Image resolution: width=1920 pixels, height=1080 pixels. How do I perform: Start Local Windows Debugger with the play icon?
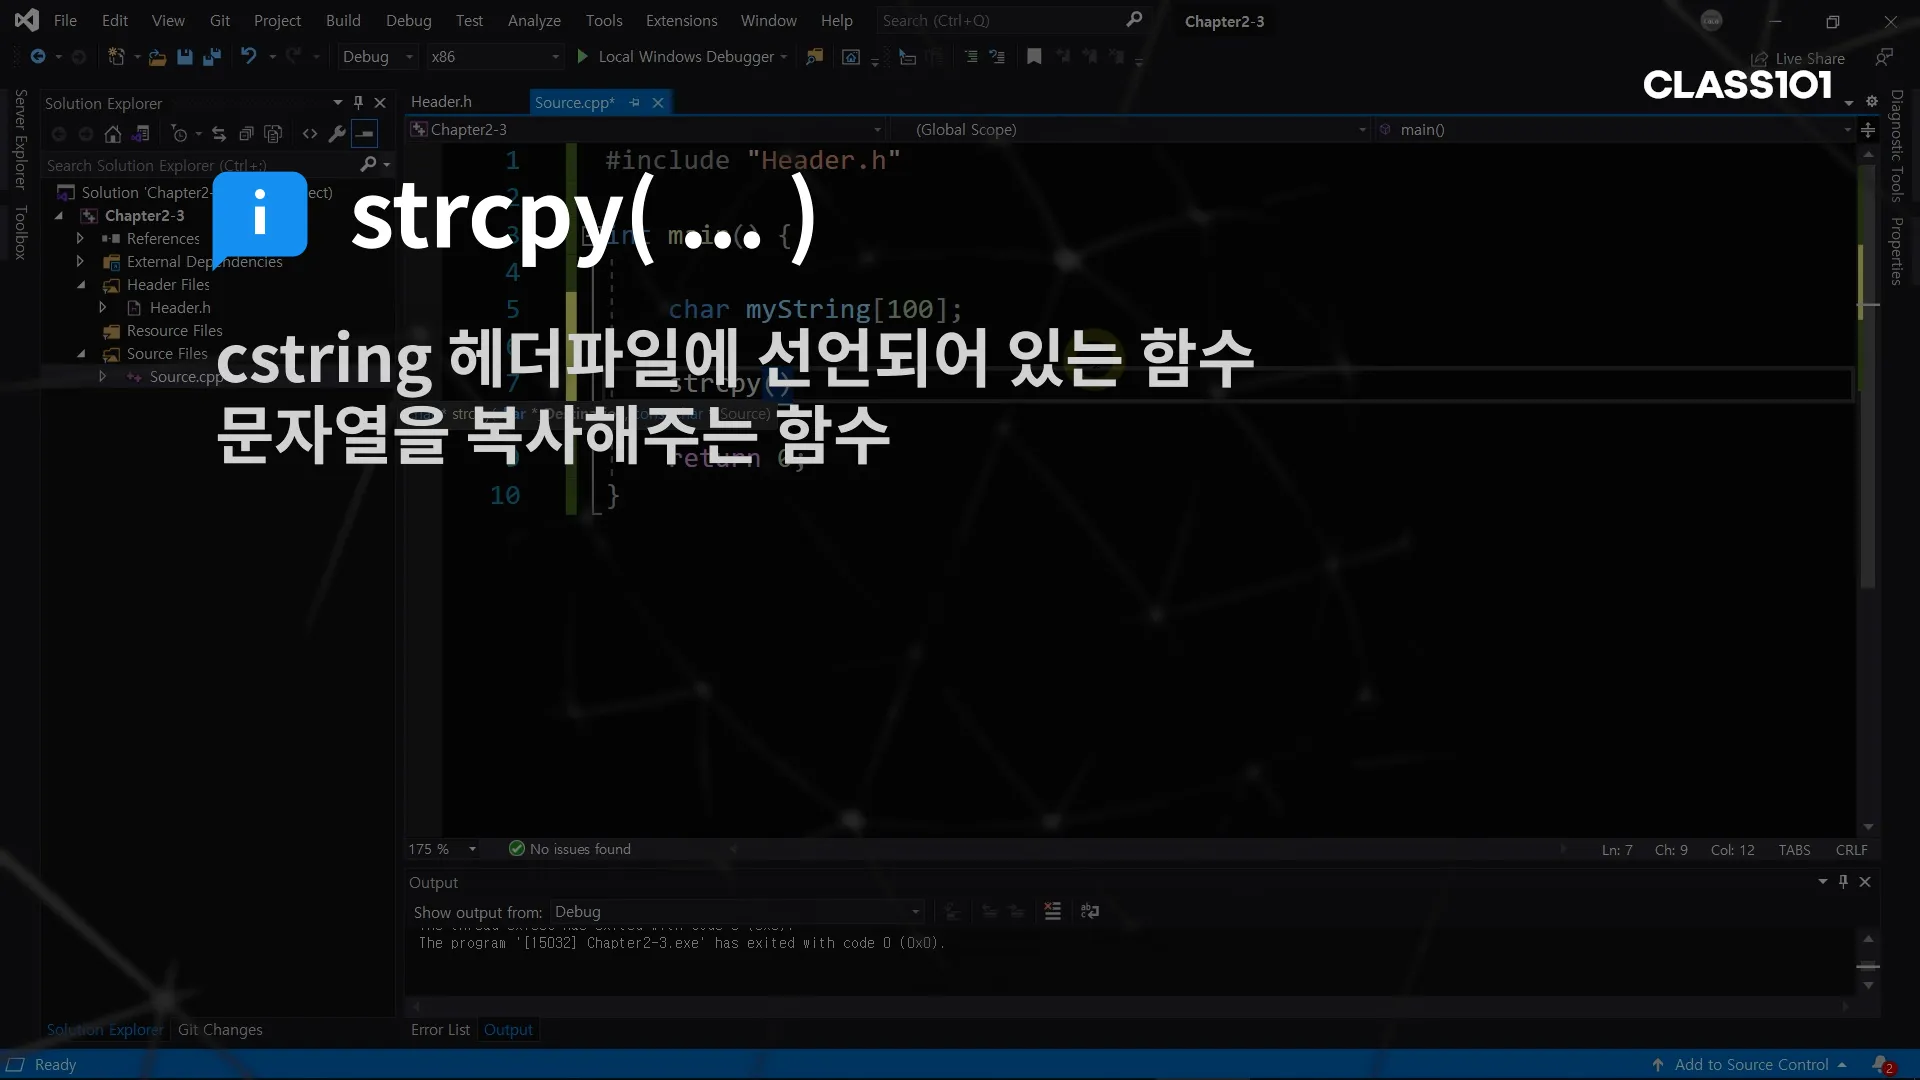point(582,57)
